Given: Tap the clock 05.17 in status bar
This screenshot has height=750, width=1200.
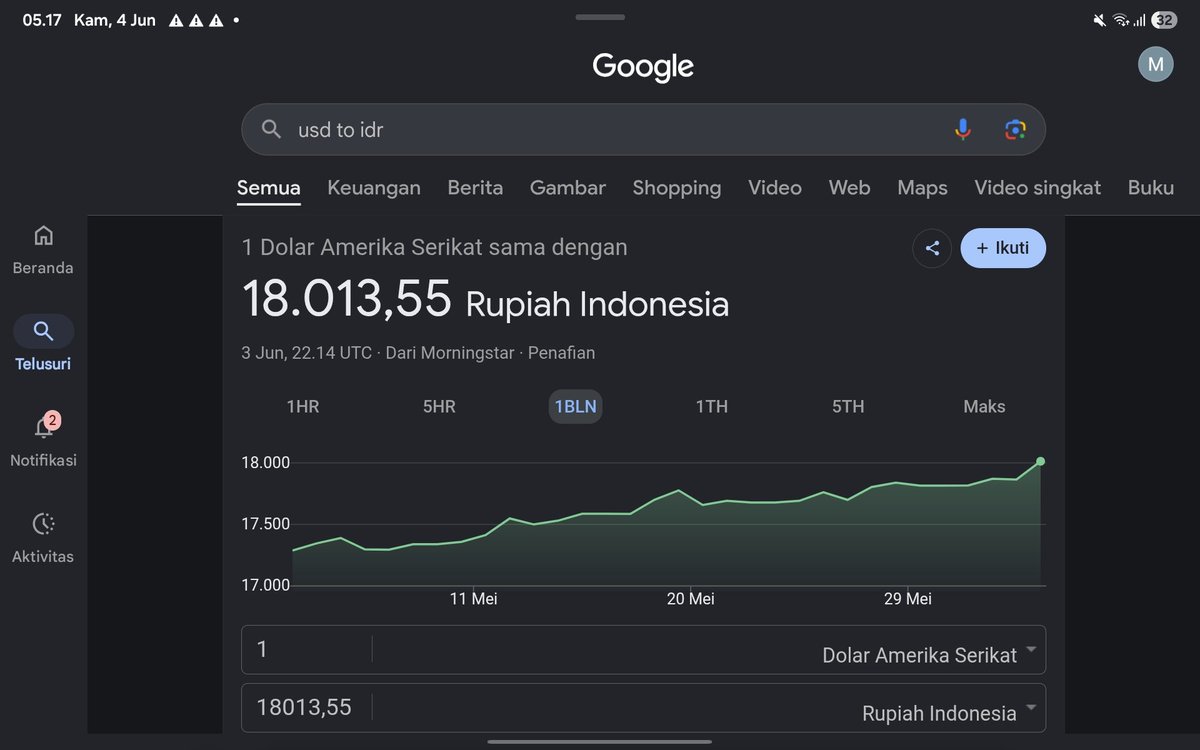Looking at the screenshot, I should (42, 20).
